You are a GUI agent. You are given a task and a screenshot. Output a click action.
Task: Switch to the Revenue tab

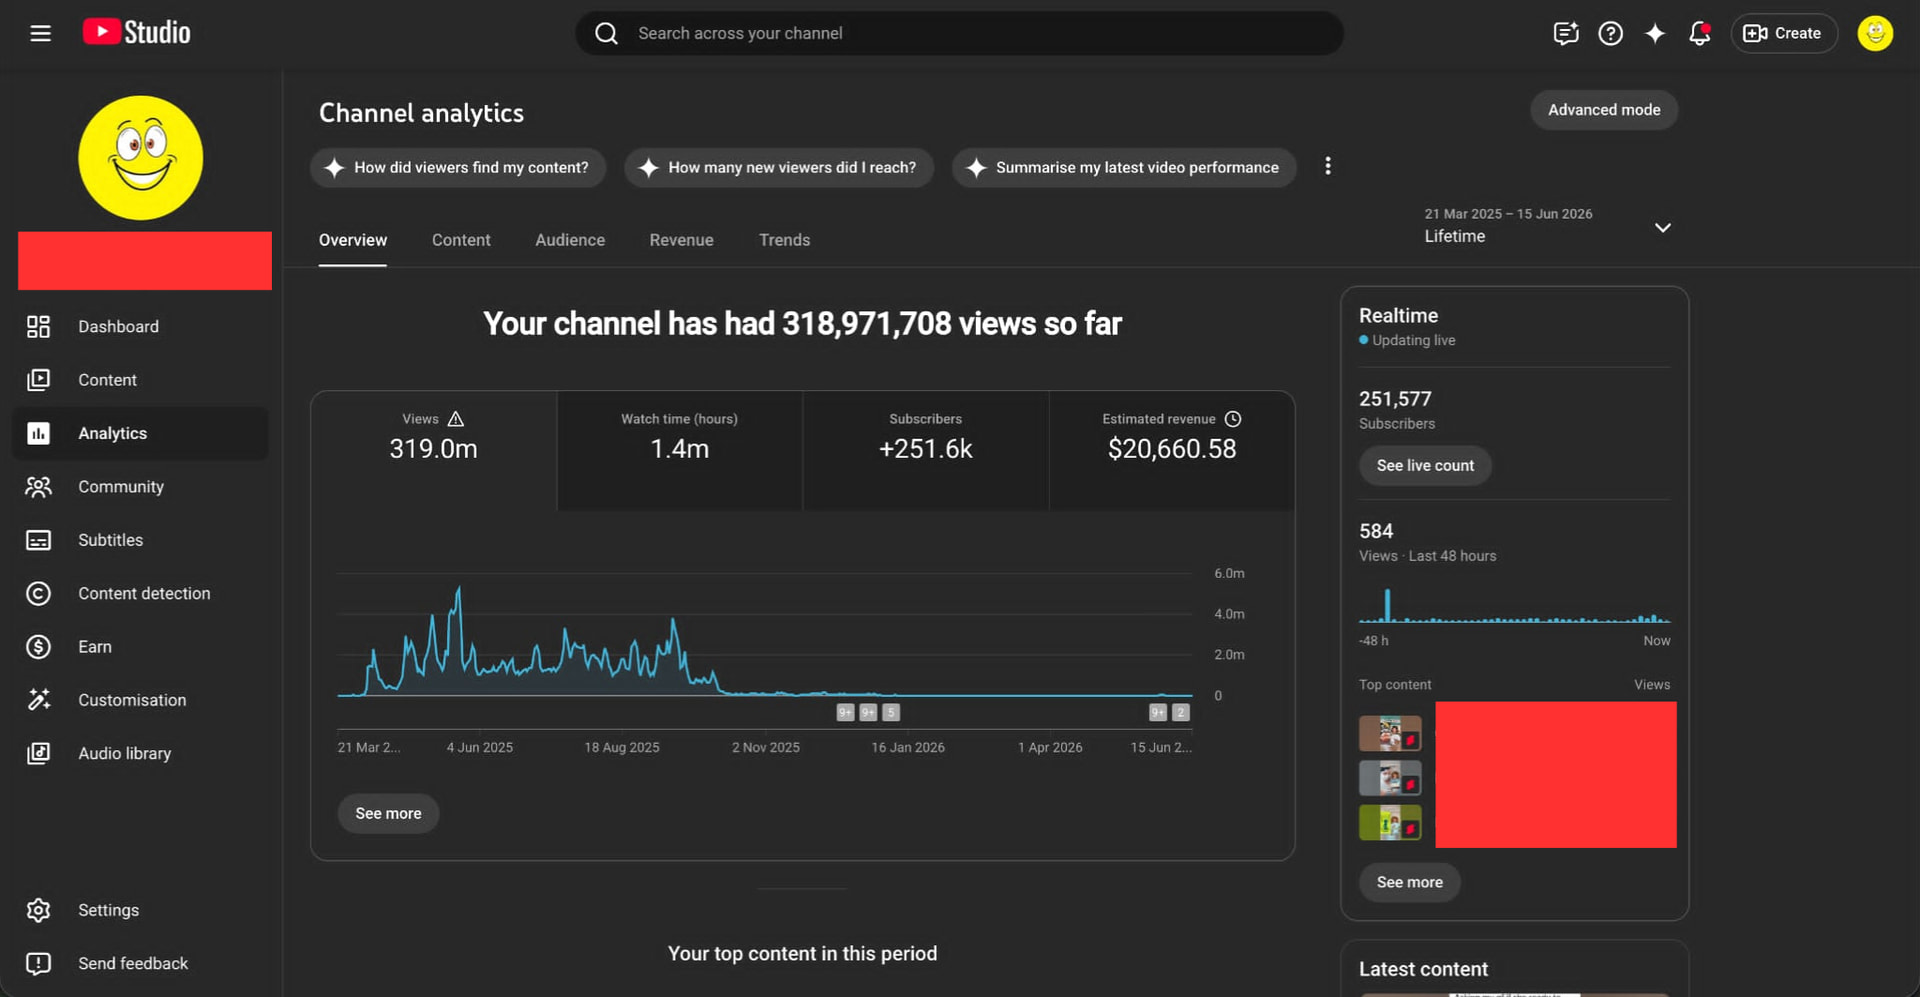pos(681,240)
